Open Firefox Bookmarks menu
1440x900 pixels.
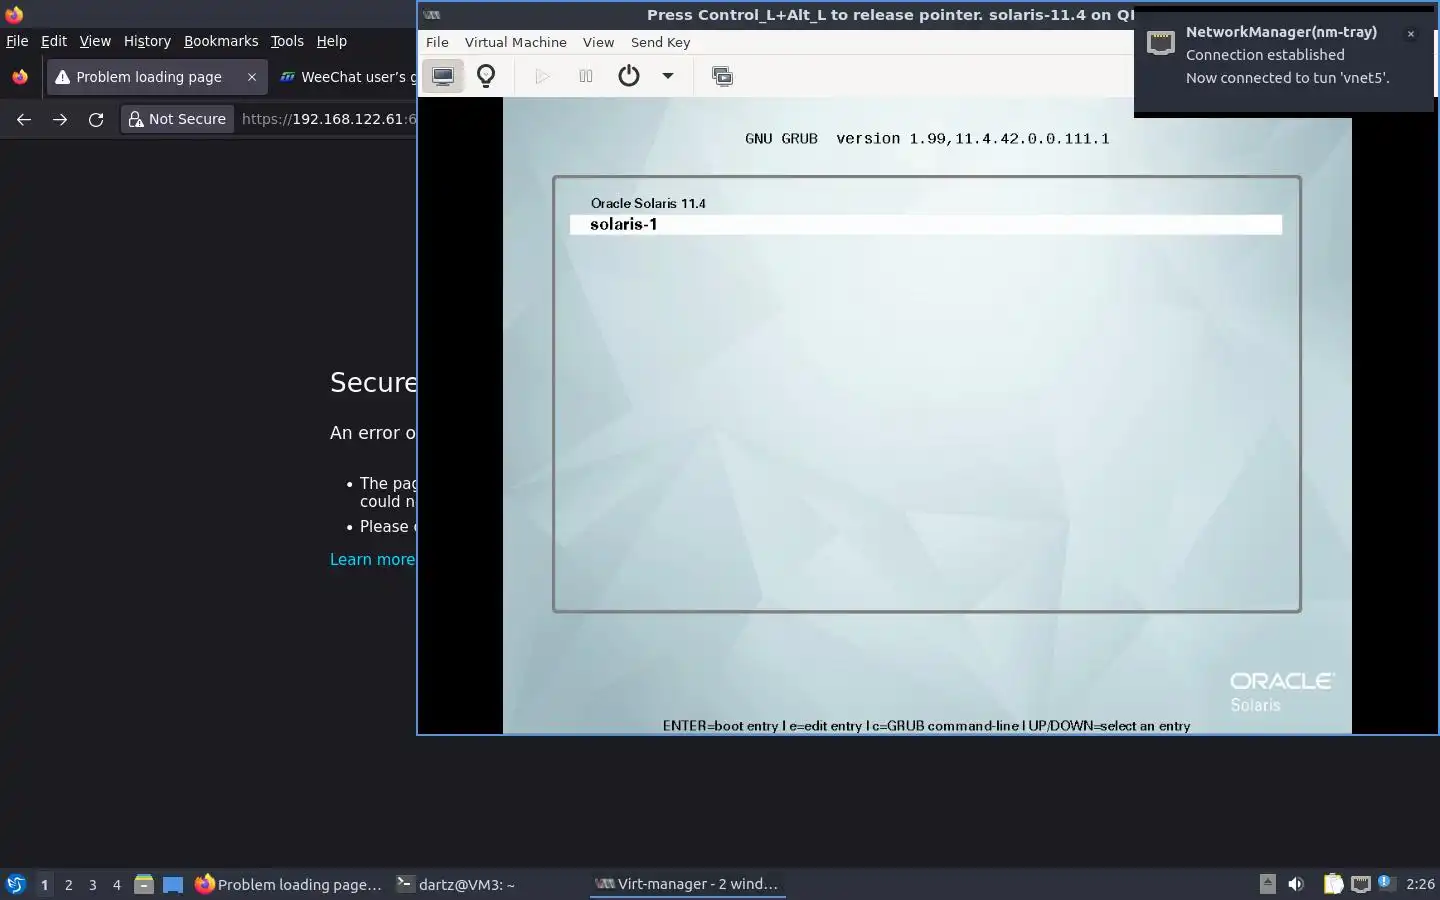click(x=221, y=41)
